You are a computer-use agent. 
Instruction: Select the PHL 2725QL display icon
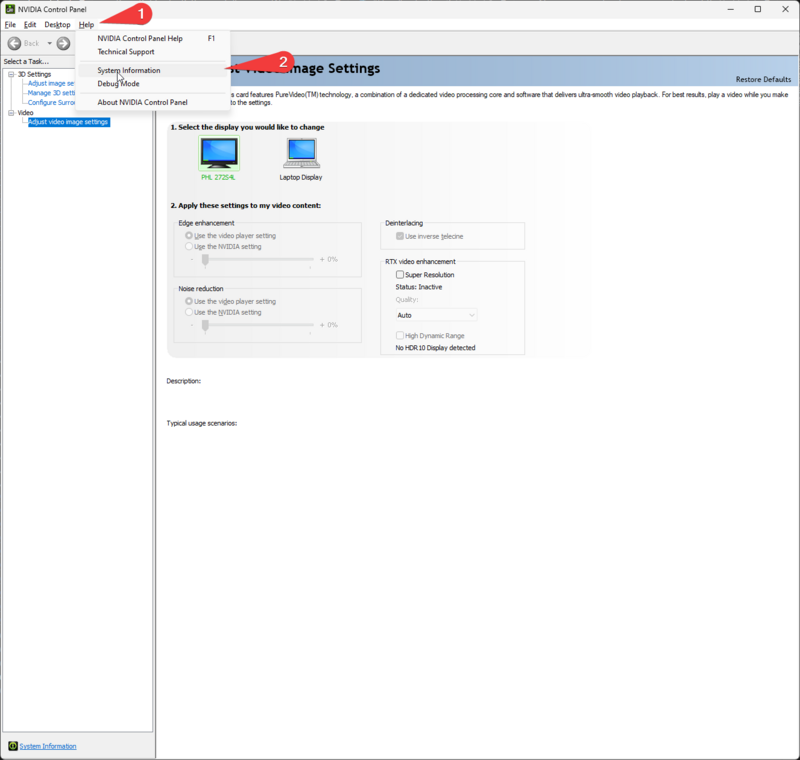(x=218, y=153)
